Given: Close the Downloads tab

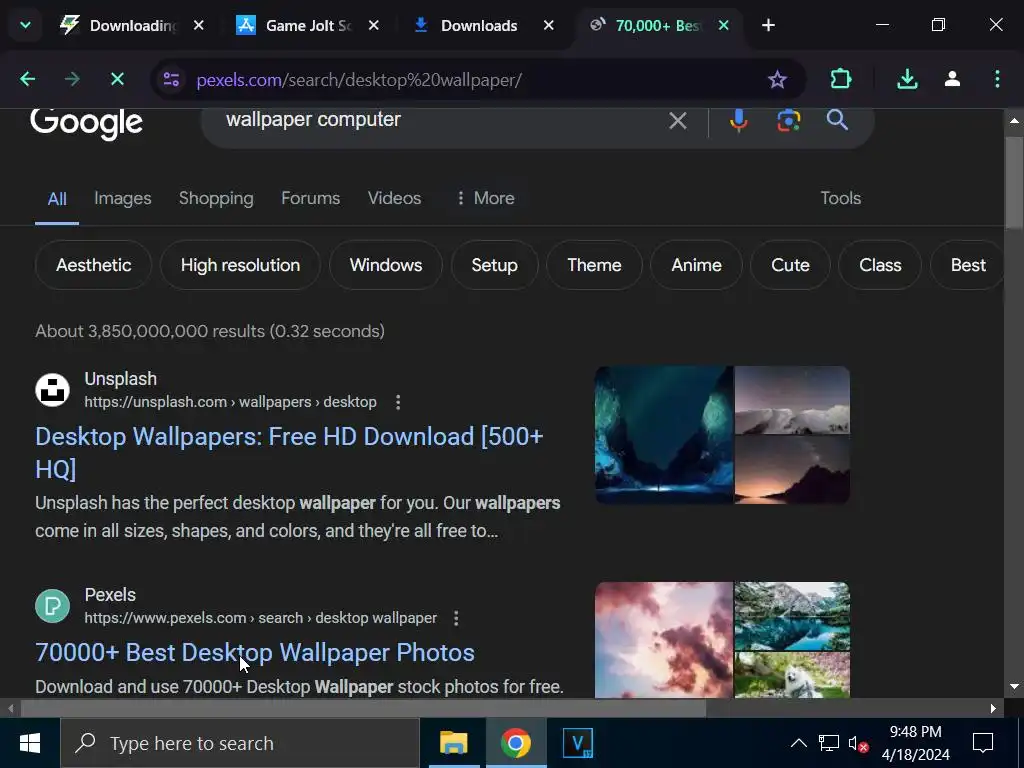Looking at the screenshot, I should click(x=549, y=25).
